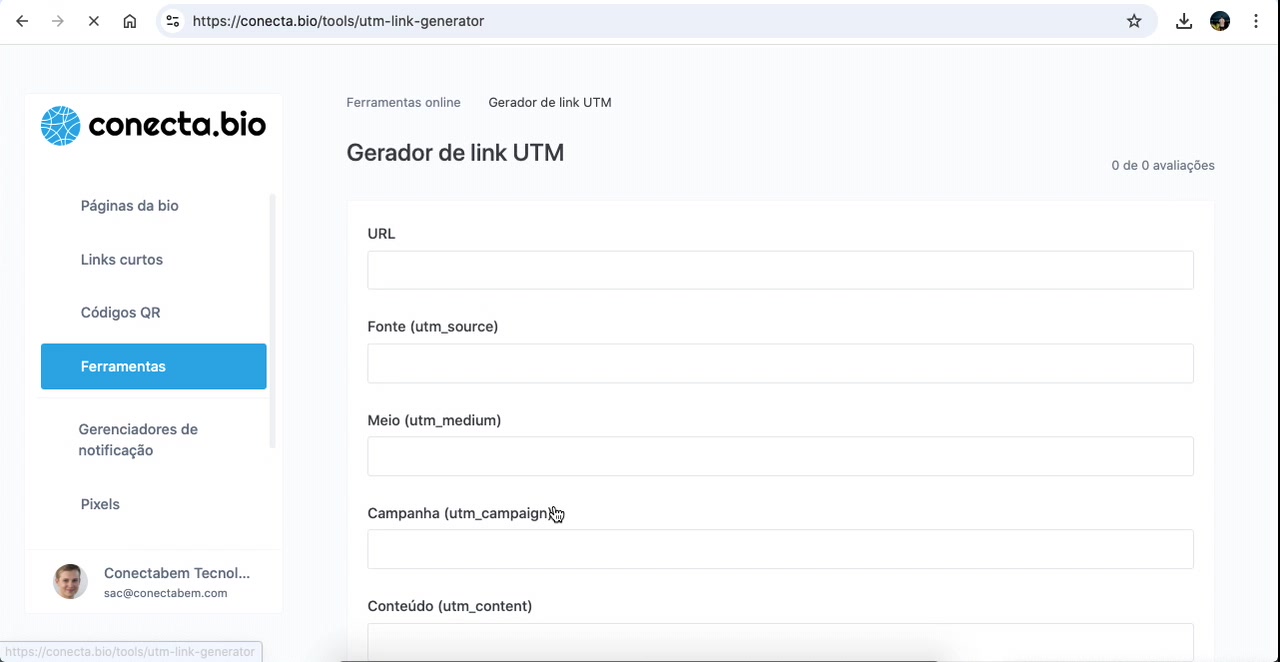This screenshot has height=662, width=1280.
Task: Open the downloads icon in the toolbar
Action: (x=1183, y=20)
